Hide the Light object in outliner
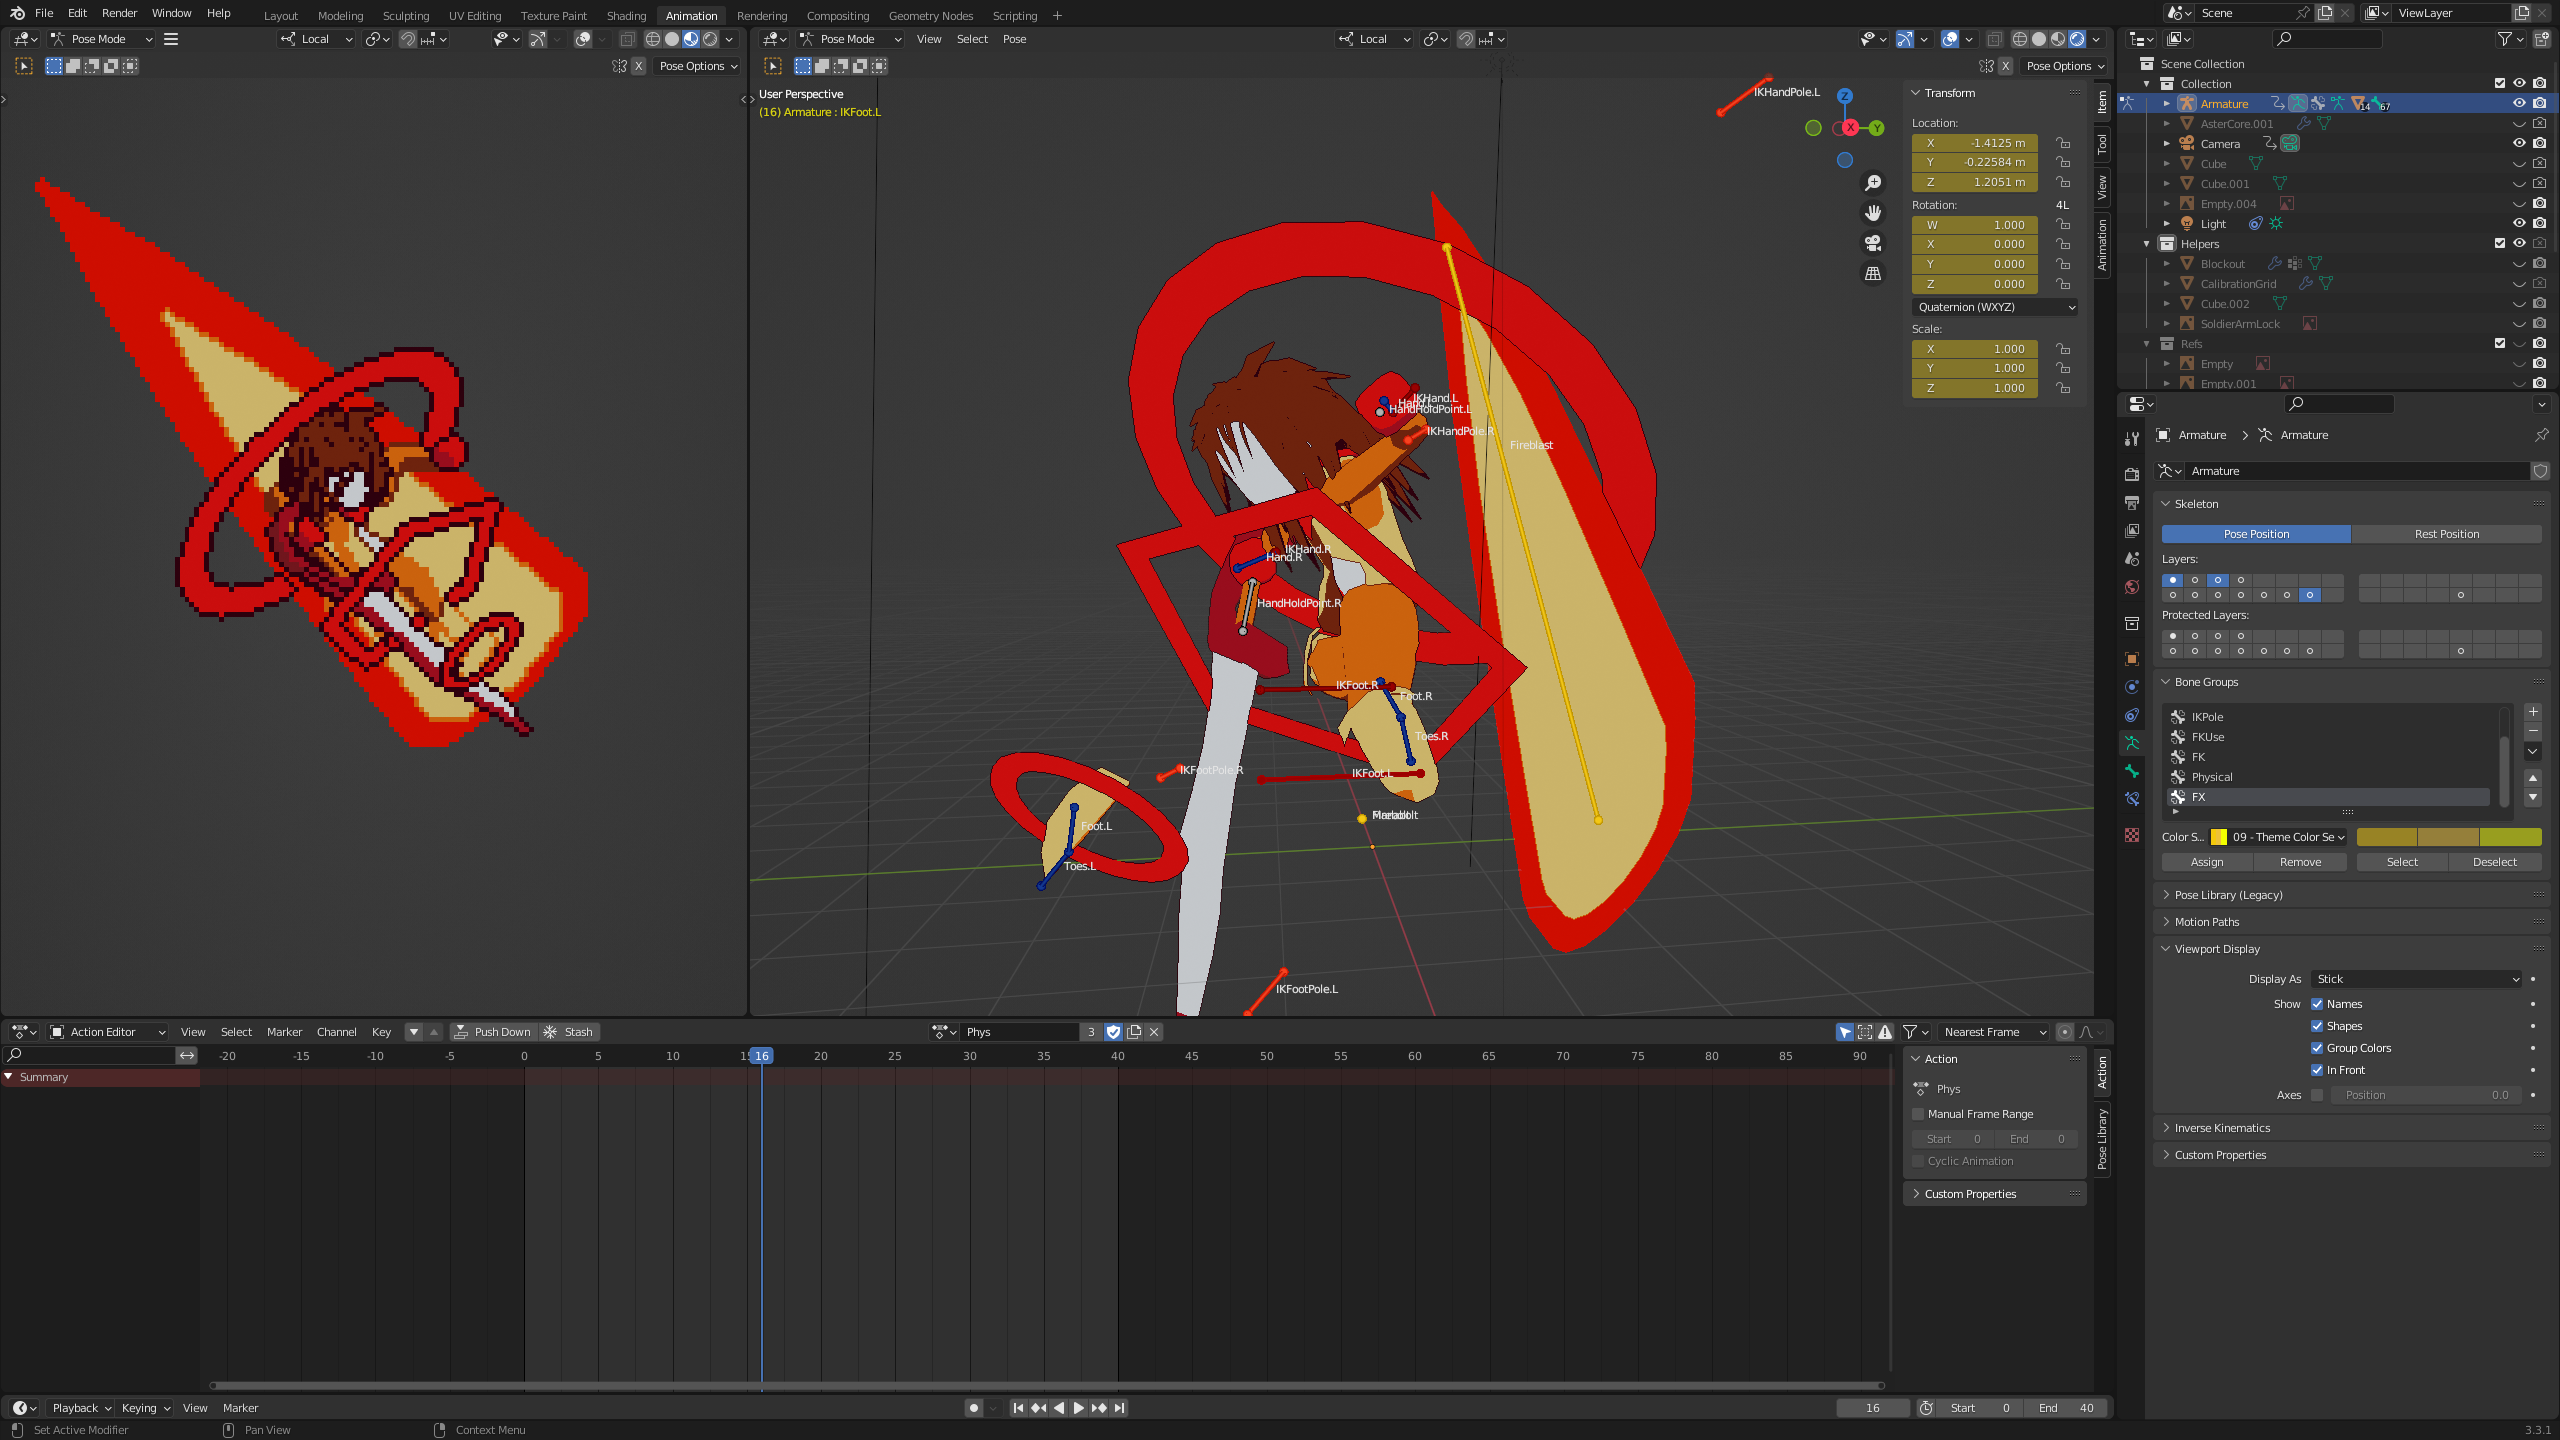 coord(2519,223)
